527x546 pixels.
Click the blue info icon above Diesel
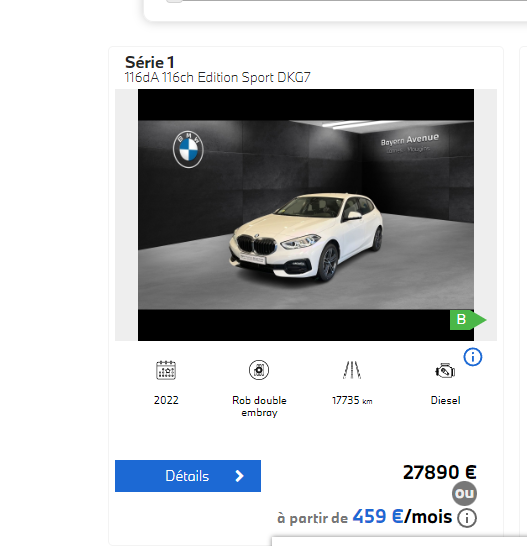[x=473, y=357]
